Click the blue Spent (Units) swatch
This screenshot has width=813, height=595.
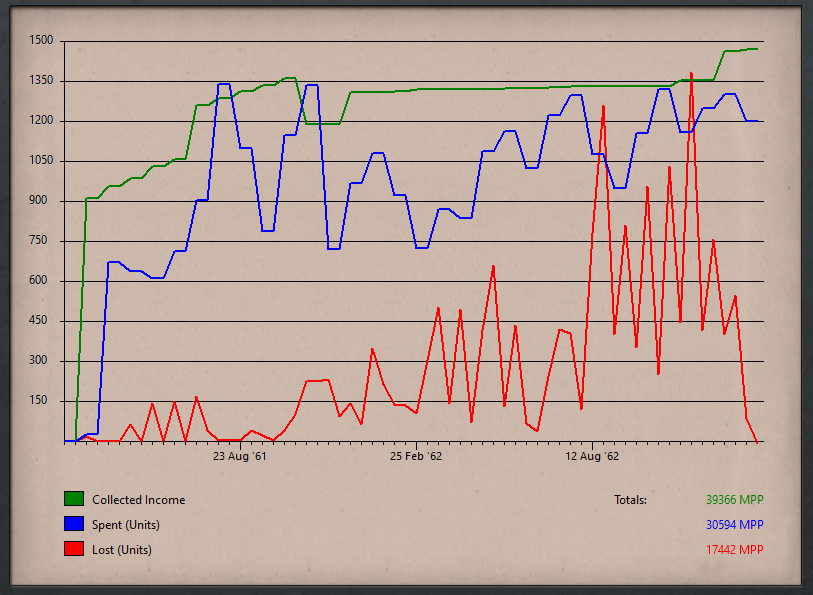(x=74, y=523)
